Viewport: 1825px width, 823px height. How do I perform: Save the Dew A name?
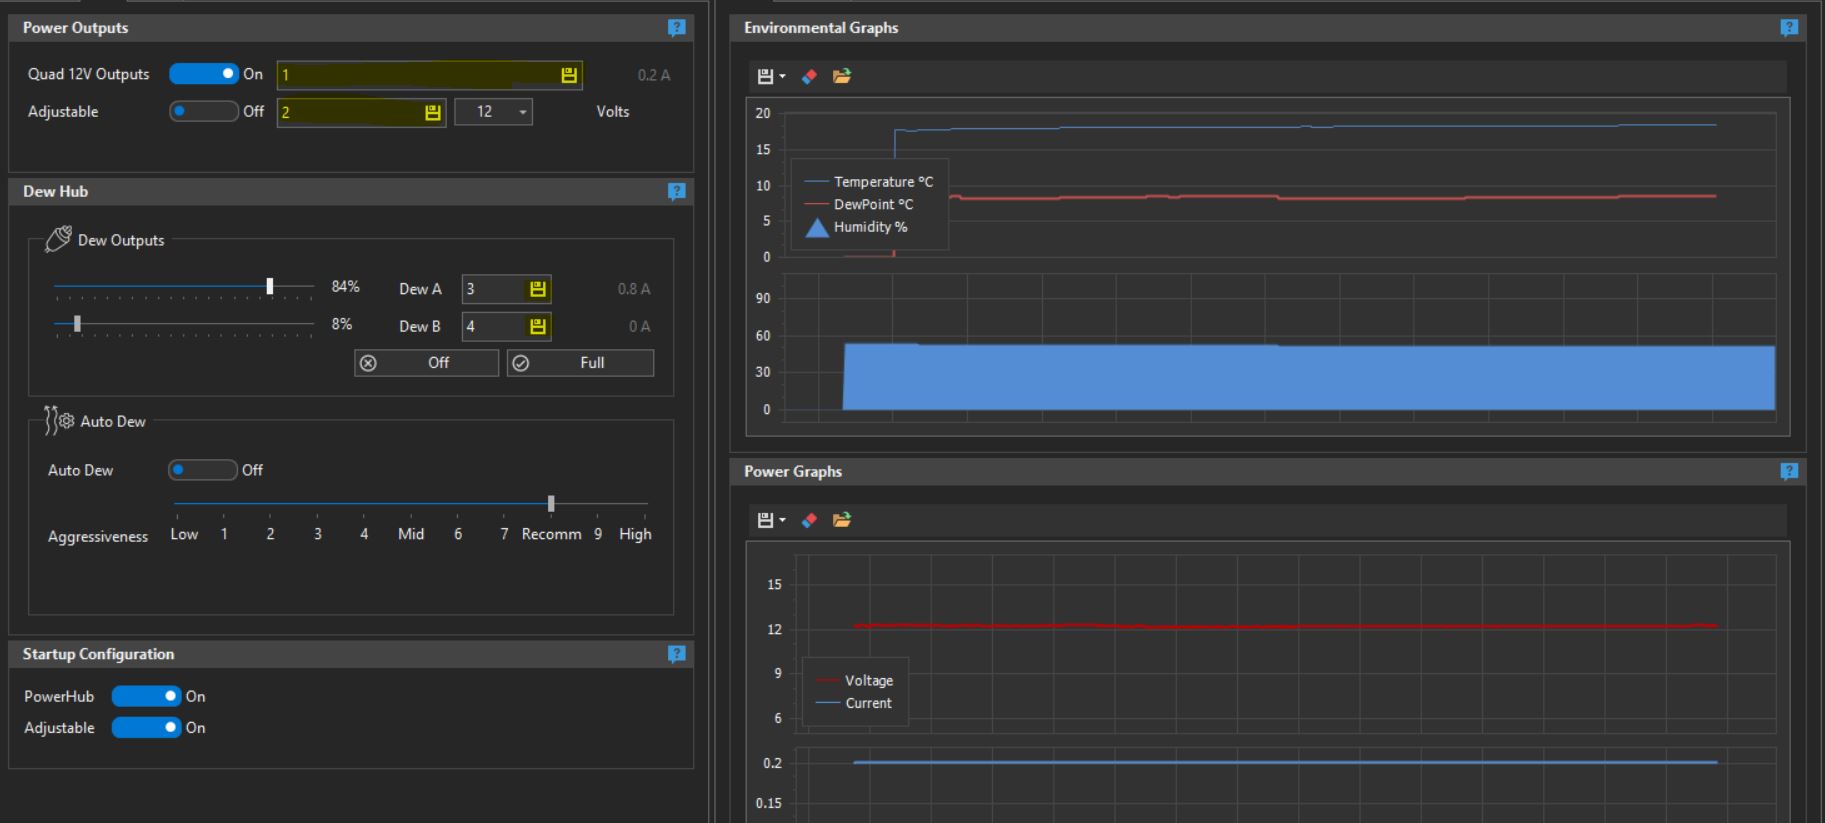tap(537, 289)
